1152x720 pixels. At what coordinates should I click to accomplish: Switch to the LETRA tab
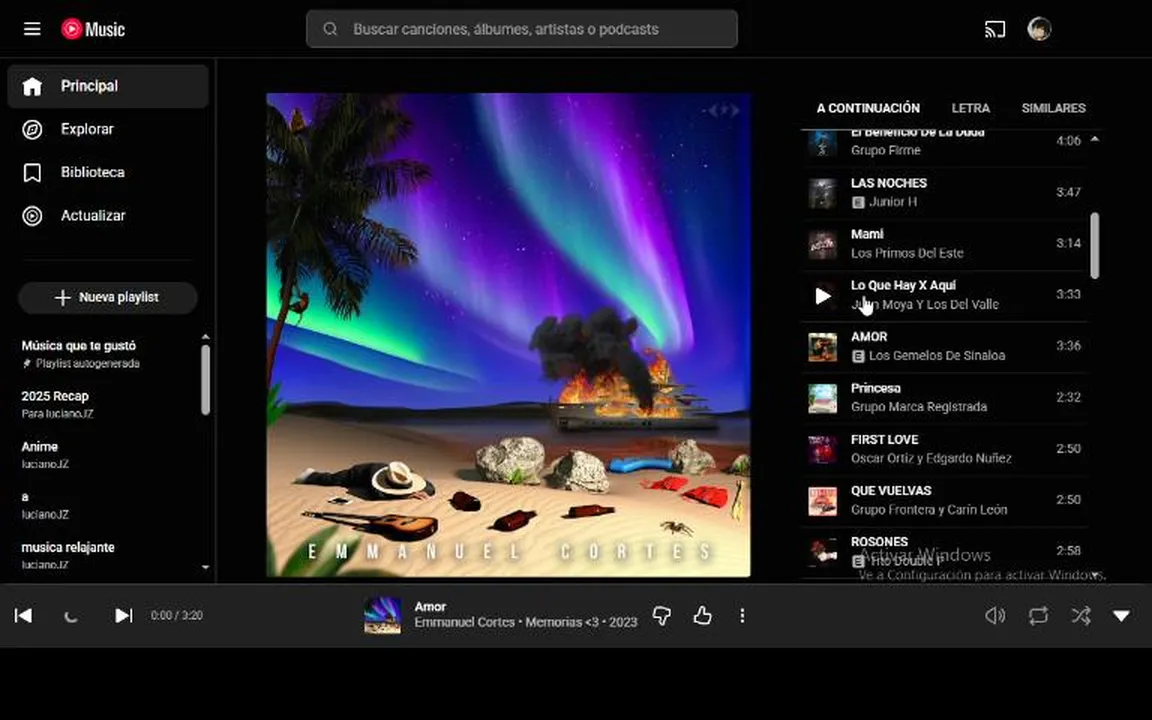971,108
